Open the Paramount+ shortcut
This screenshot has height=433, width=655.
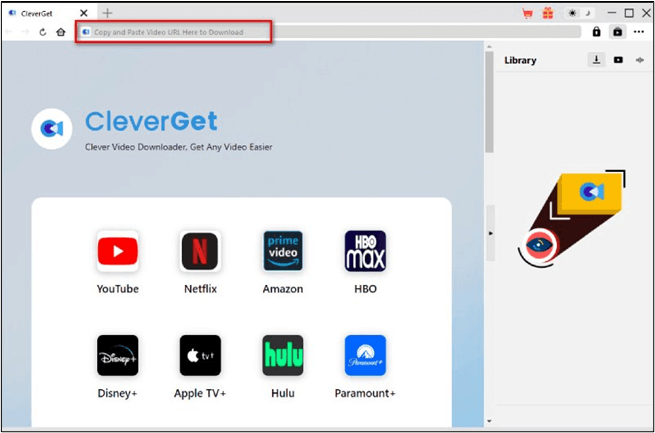click(365, 355)
